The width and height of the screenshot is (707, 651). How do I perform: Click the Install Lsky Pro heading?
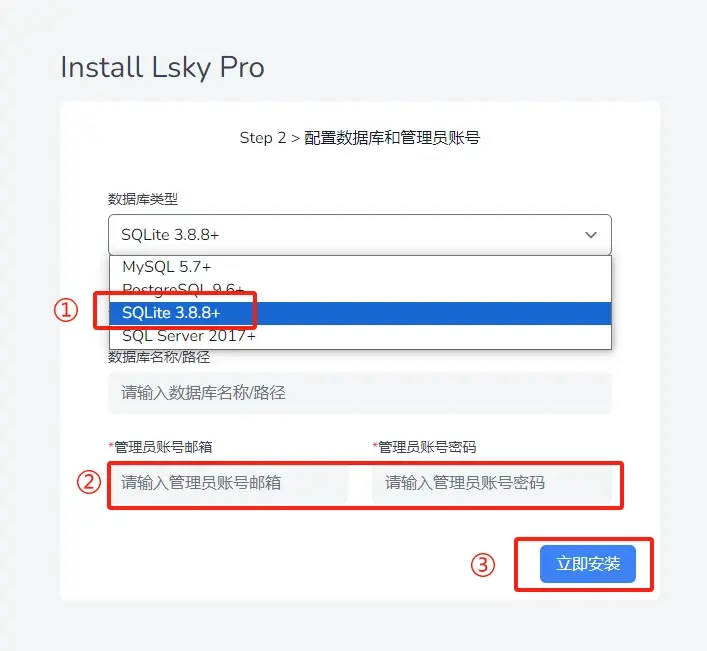[x=162, y=68]
